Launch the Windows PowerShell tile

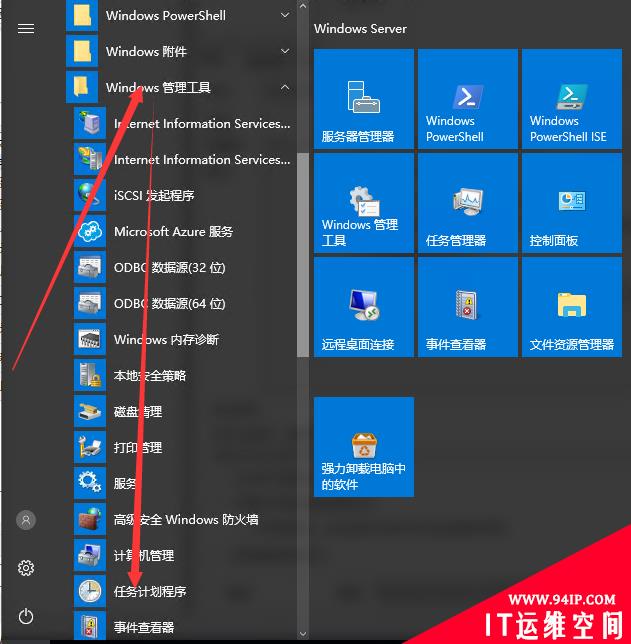pos(468,99)
